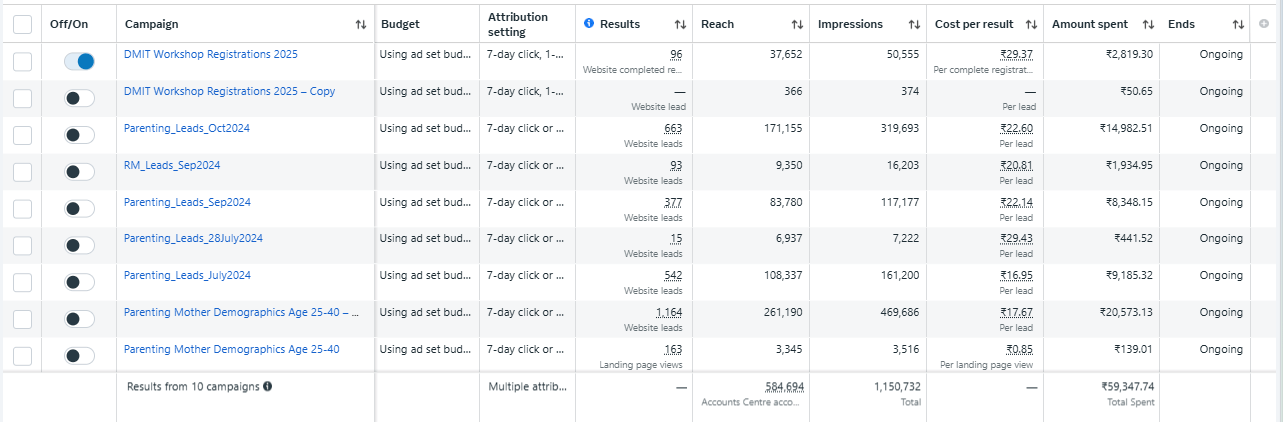Click Budget column header
This screenshot has height=422, width=1283.
[x=401, y=24]
